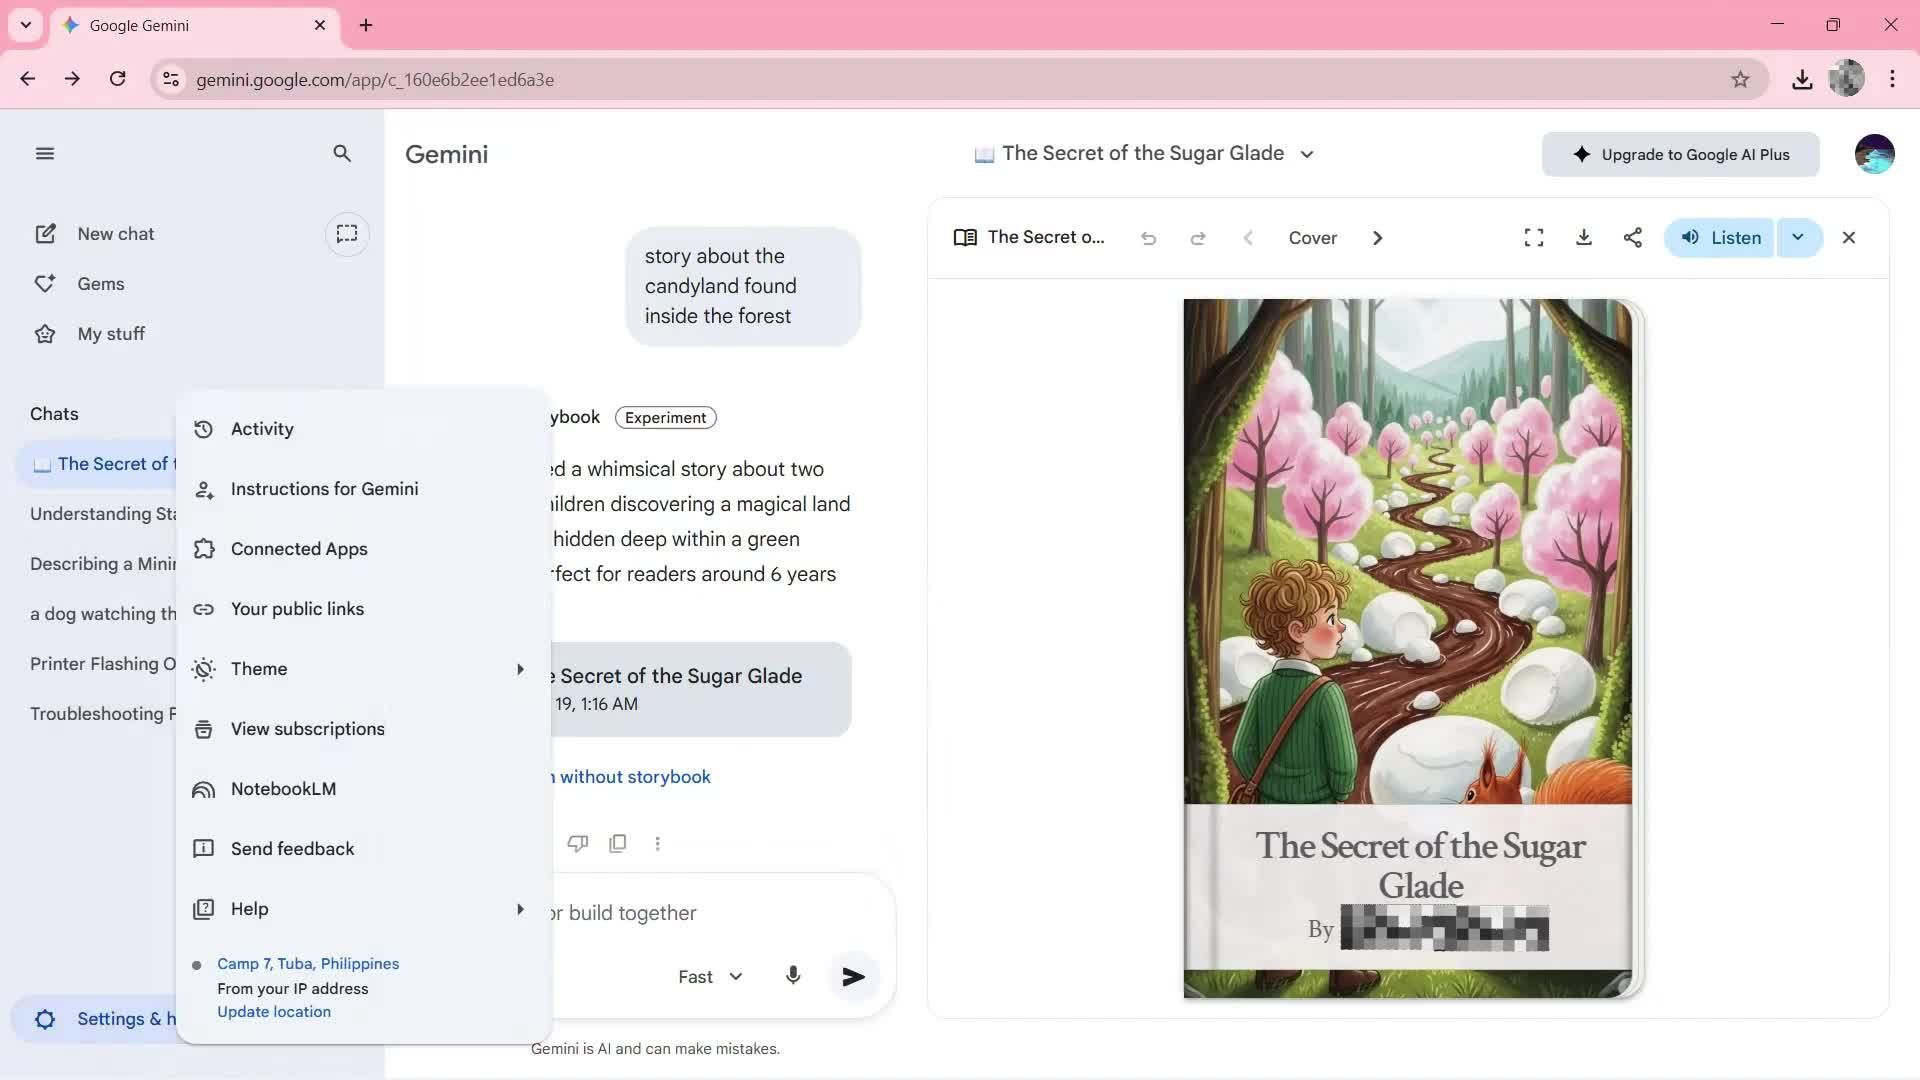Open the conversation title dropdown
1920x1080 pixels.
click(x=1308, y=154)
